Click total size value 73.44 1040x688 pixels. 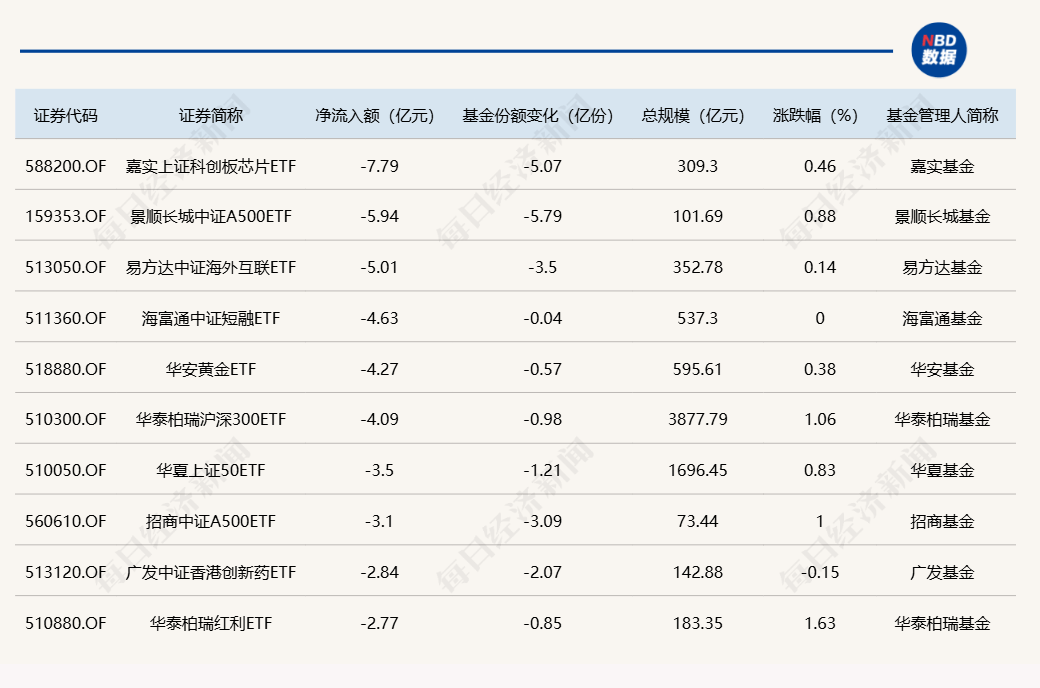pos(698,521)
